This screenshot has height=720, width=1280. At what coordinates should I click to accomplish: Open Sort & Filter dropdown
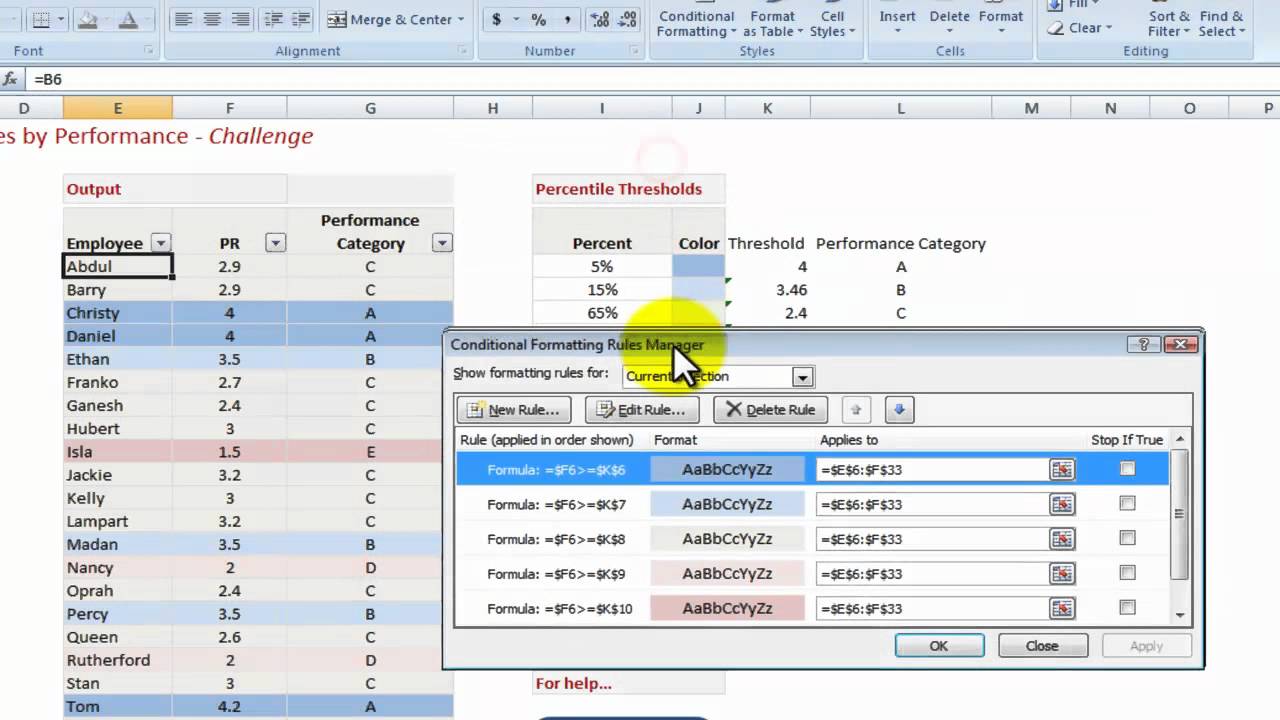click(x=1169, y=24)
